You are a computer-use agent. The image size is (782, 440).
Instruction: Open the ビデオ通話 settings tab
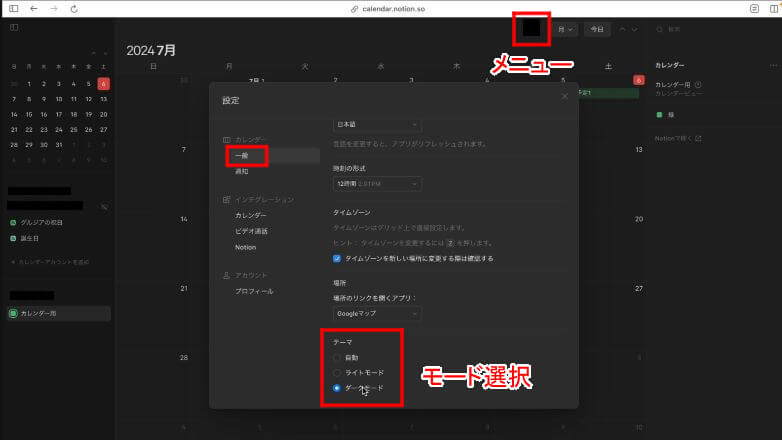tap(251, 231)
